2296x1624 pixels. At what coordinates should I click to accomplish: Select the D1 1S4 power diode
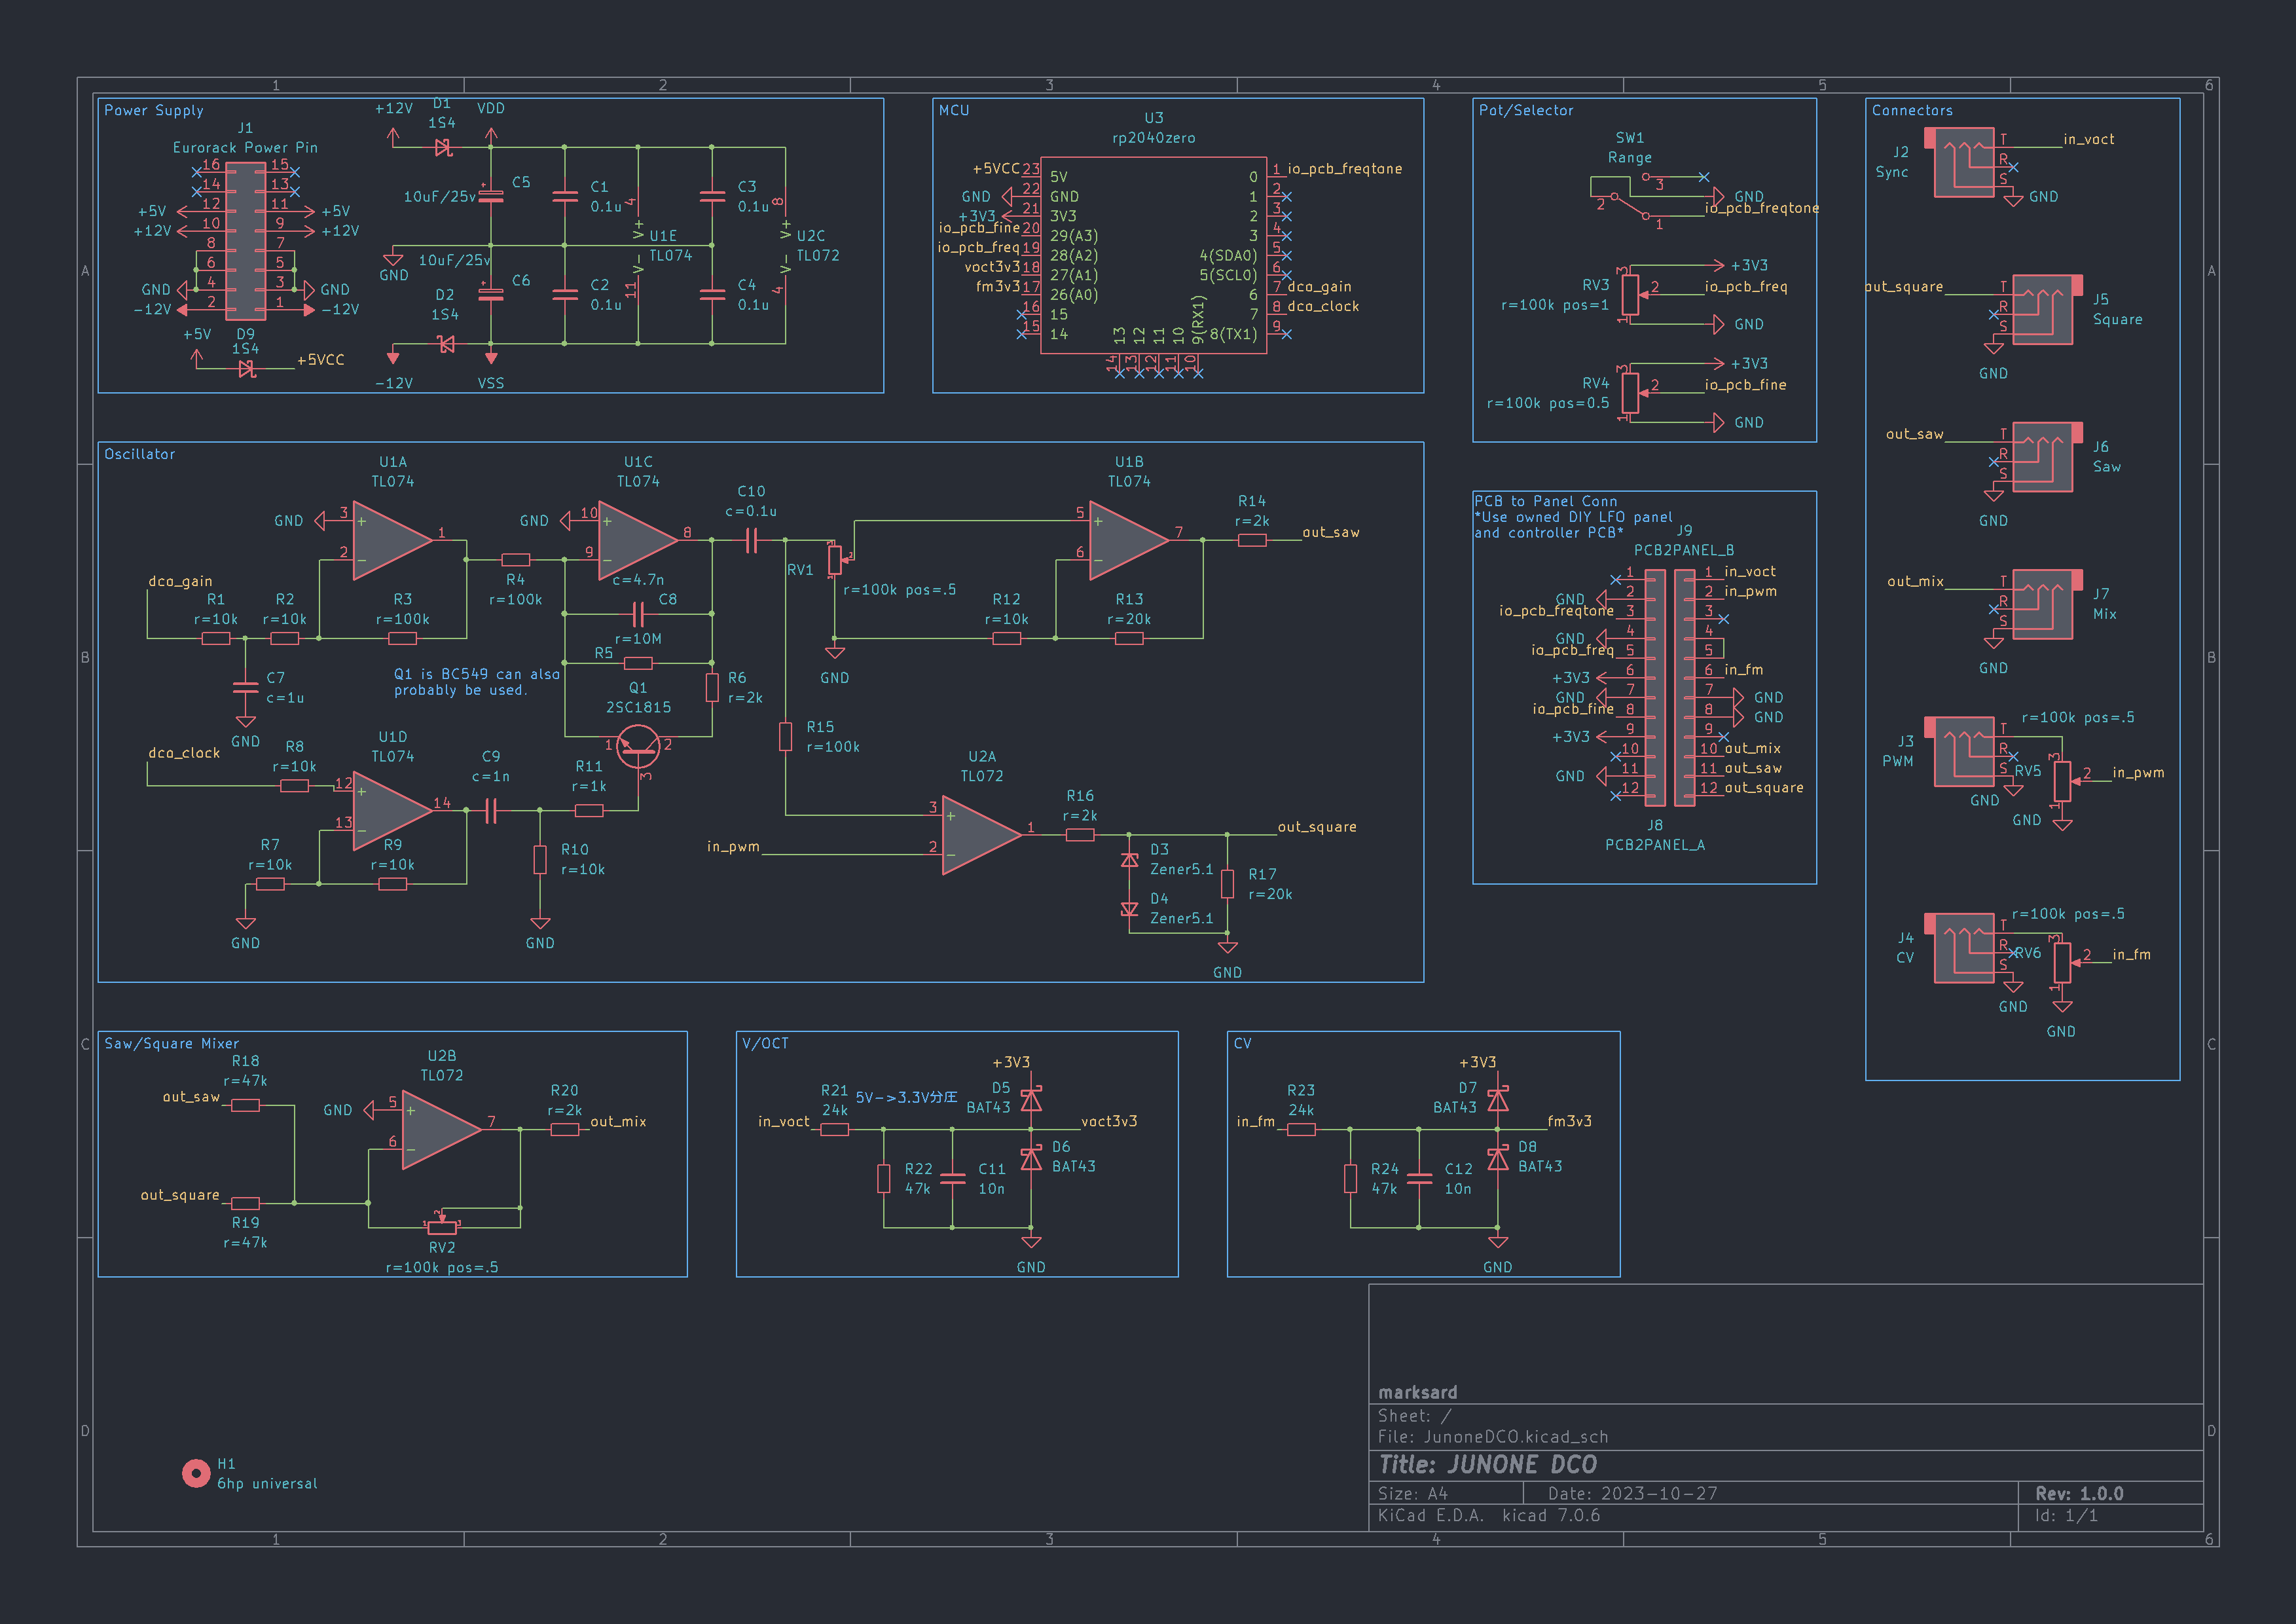click(442, 148)
